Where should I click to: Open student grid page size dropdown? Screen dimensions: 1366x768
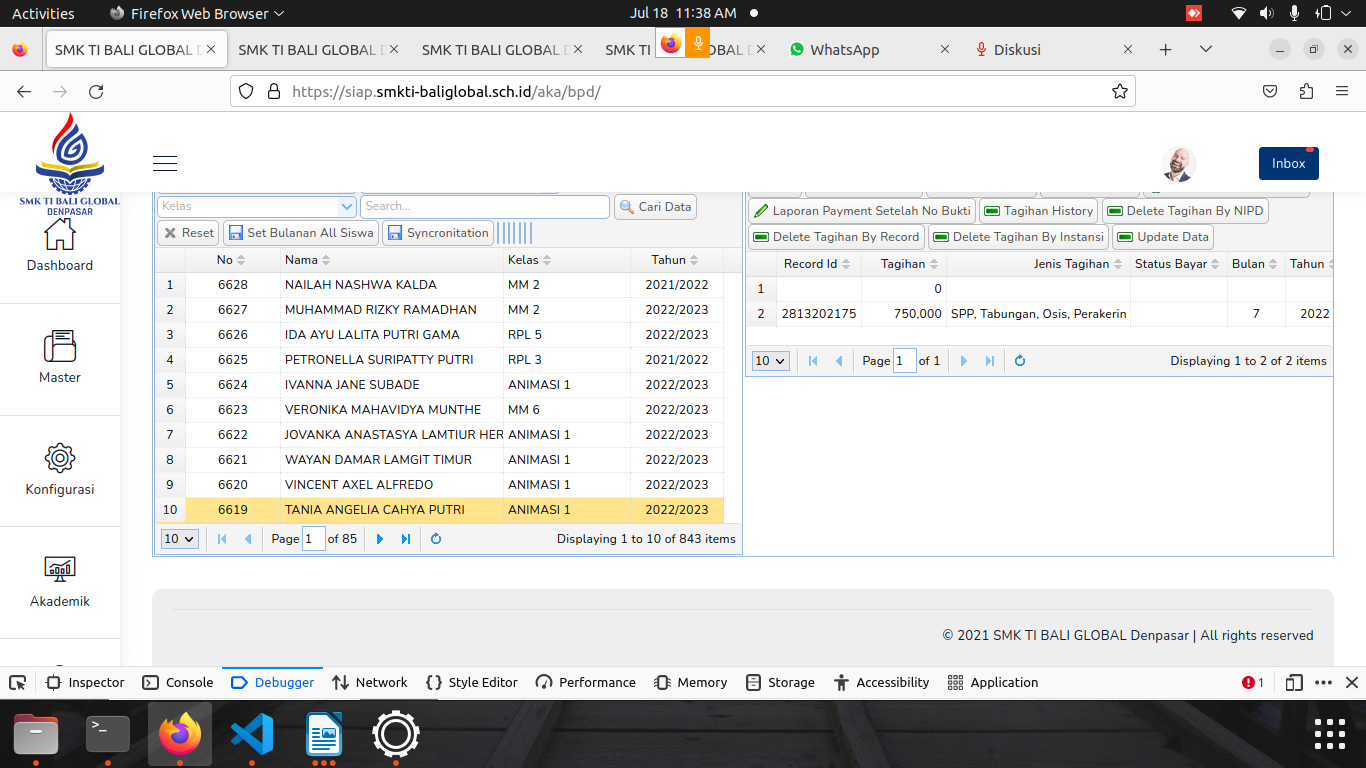[180, 539]
